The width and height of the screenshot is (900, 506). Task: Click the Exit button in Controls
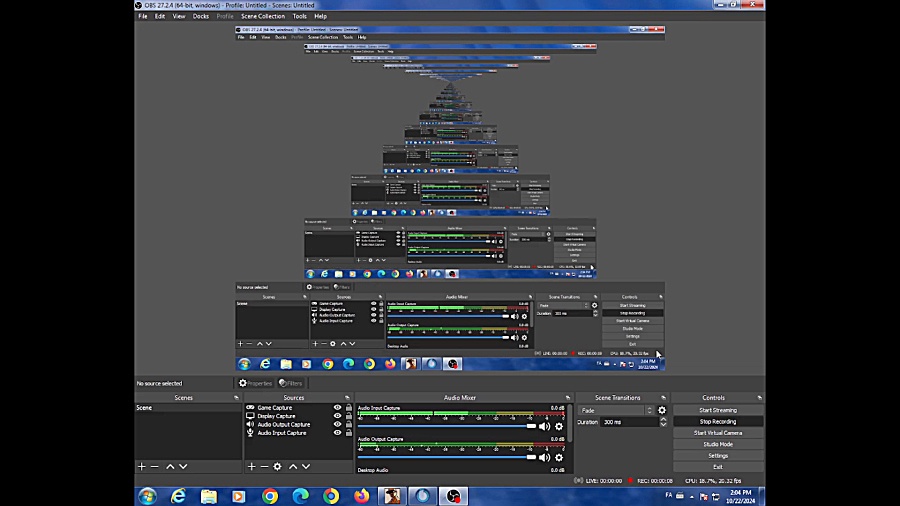click(x=718, y=467)
